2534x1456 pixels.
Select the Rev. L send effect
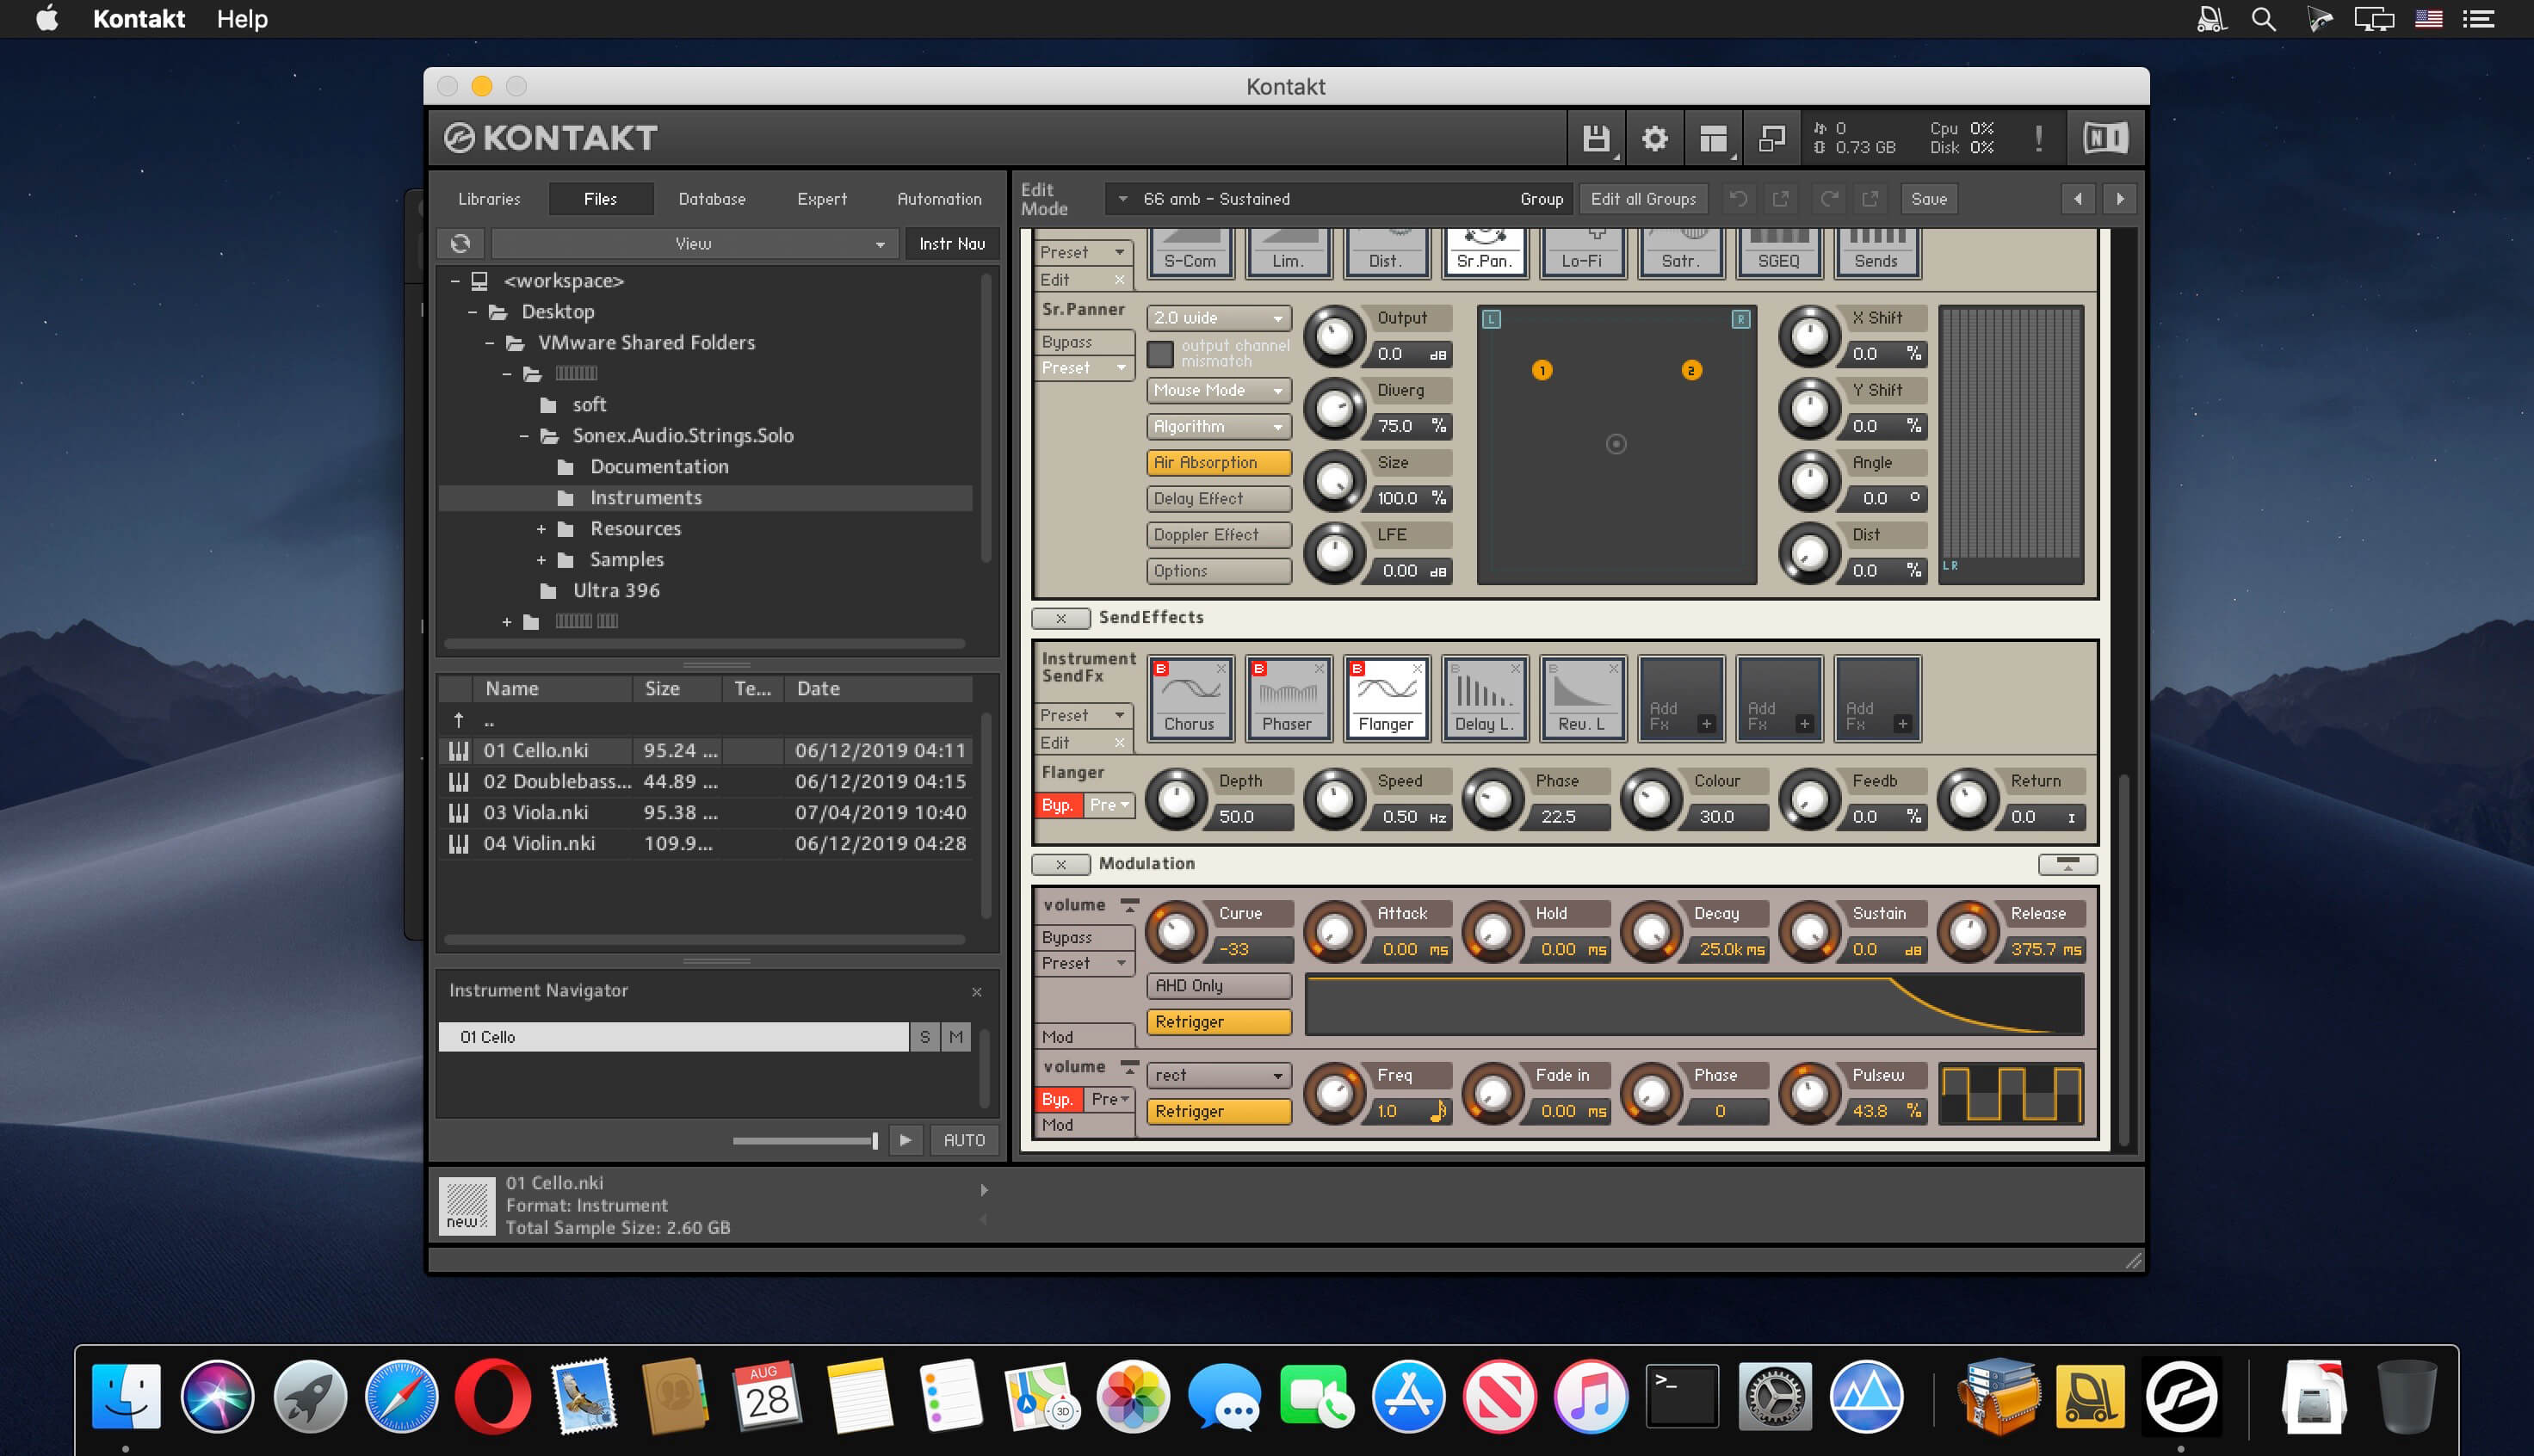point(1582,699)
